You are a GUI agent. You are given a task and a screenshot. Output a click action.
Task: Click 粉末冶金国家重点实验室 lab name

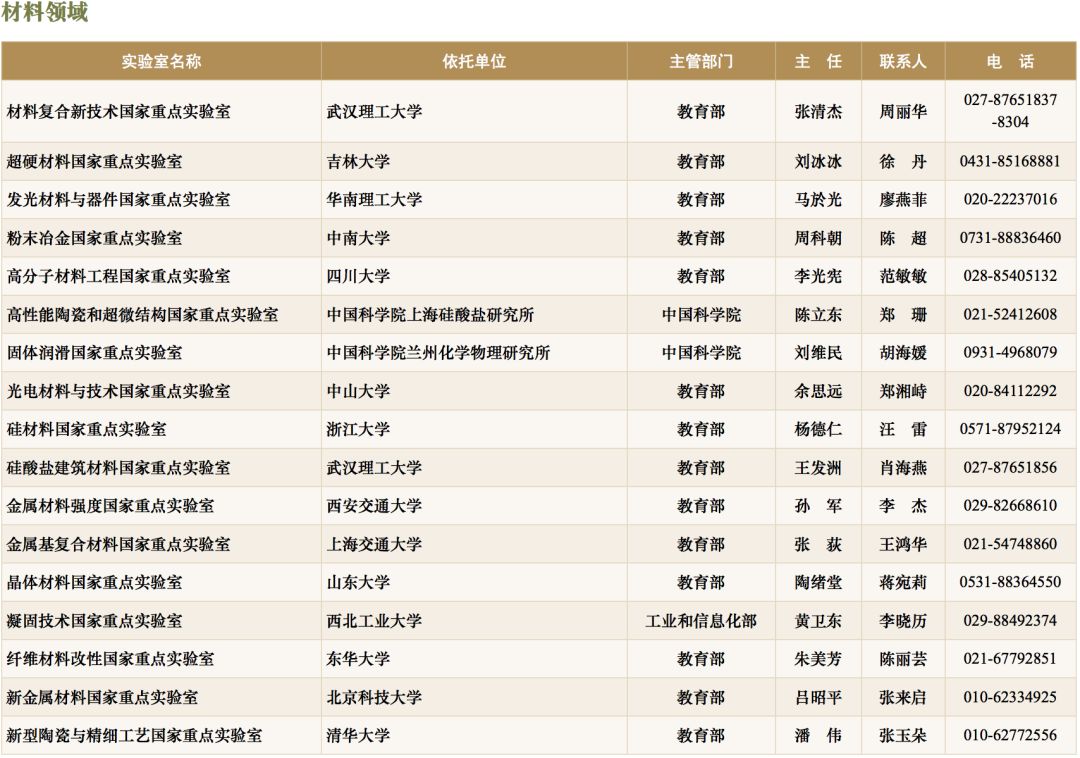pyautogui.click(x=95, y=238)
